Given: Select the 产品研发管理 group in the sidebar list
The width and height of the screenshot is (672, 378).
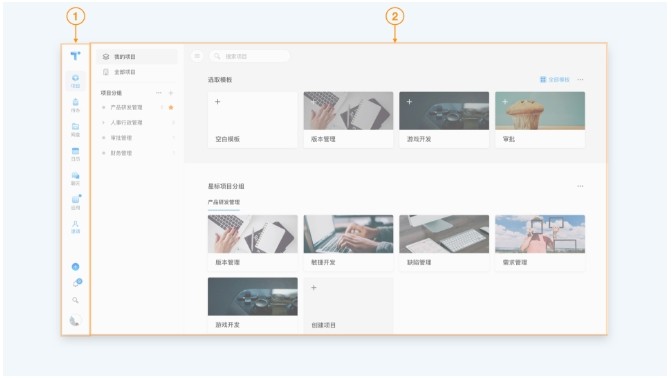Looking at the screenshot, I should (x=126, y=108).
